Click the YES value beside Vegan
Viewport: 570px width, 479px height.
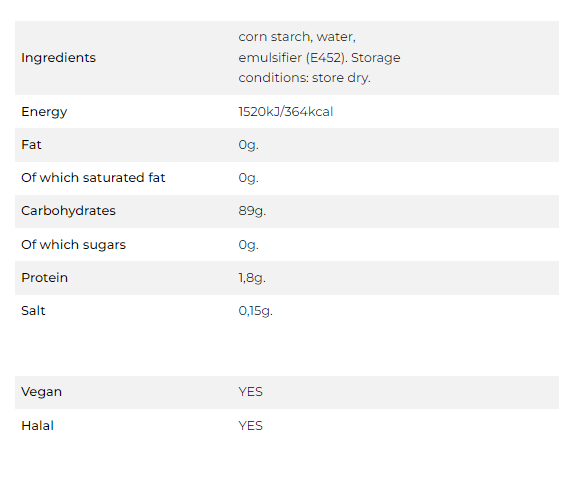point(250,392)
